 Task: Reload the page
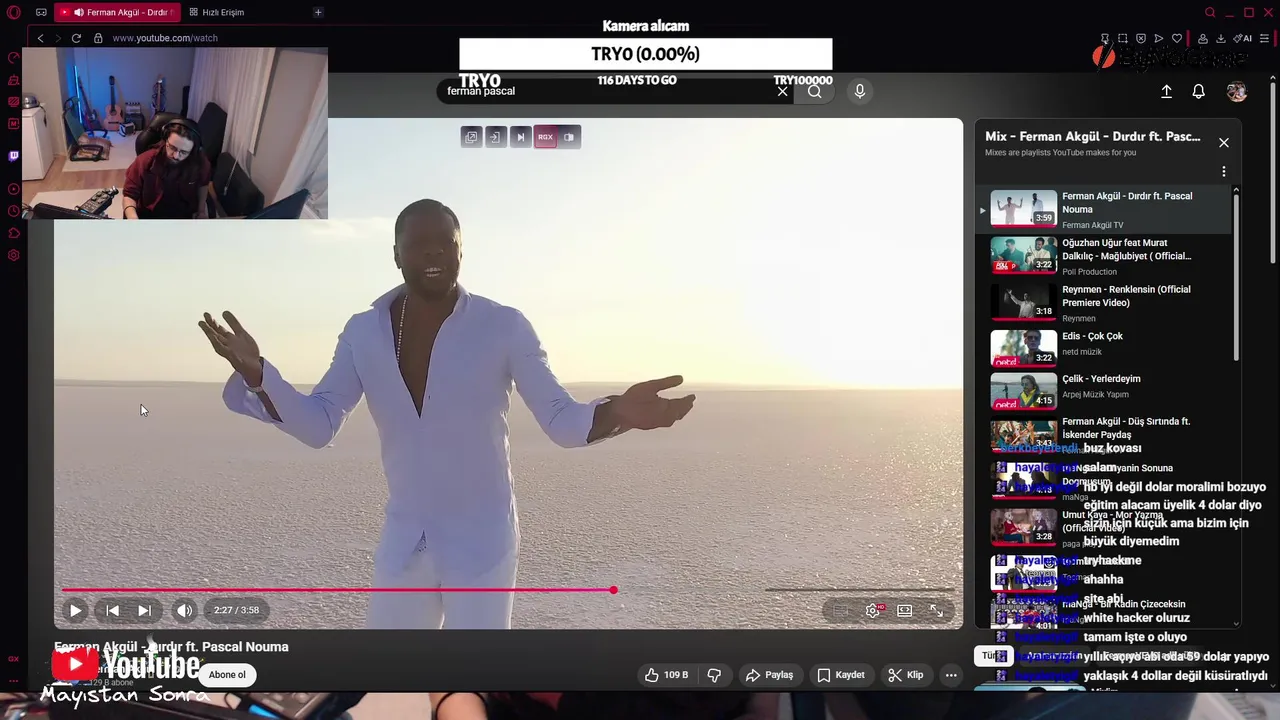click(x=76, y=38)
